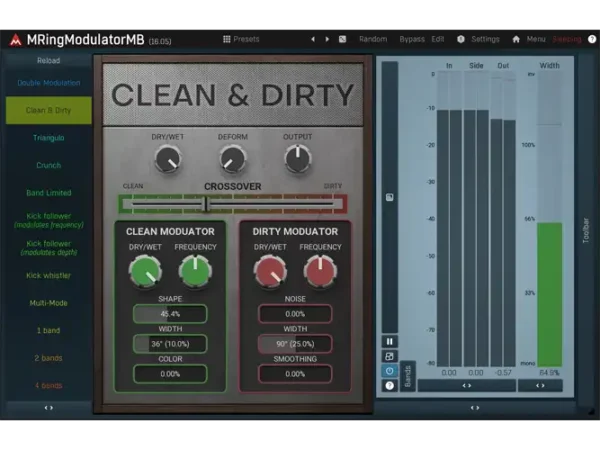The image size is (600, 450).
Task: Toggle the Bypass button
Action: [412, 39]
